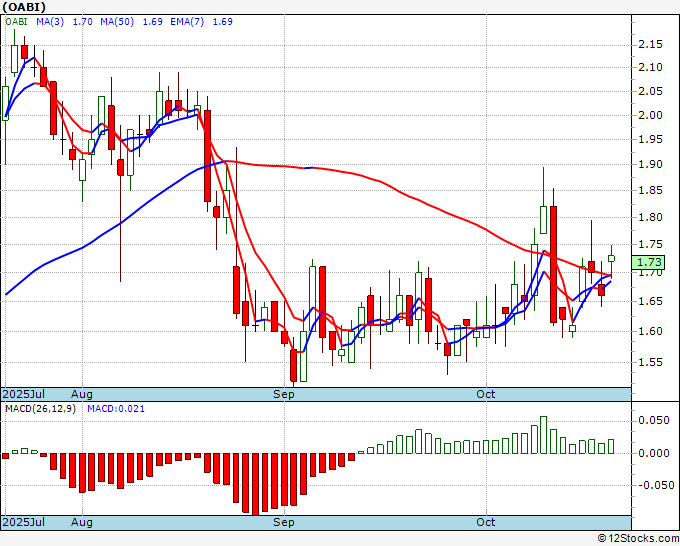
Task: Click the MA(50) legend label
Action: [x=117, y=21]
